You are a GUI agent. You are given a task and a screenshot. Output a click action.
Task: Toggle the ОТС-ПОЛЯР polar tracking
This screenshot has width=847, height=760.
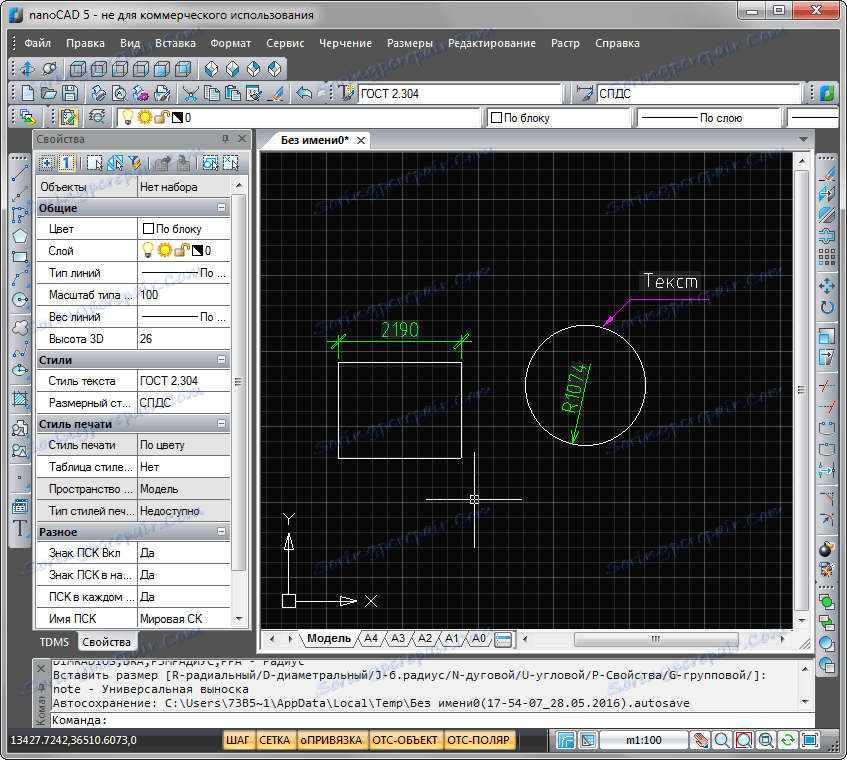point(478,741)
